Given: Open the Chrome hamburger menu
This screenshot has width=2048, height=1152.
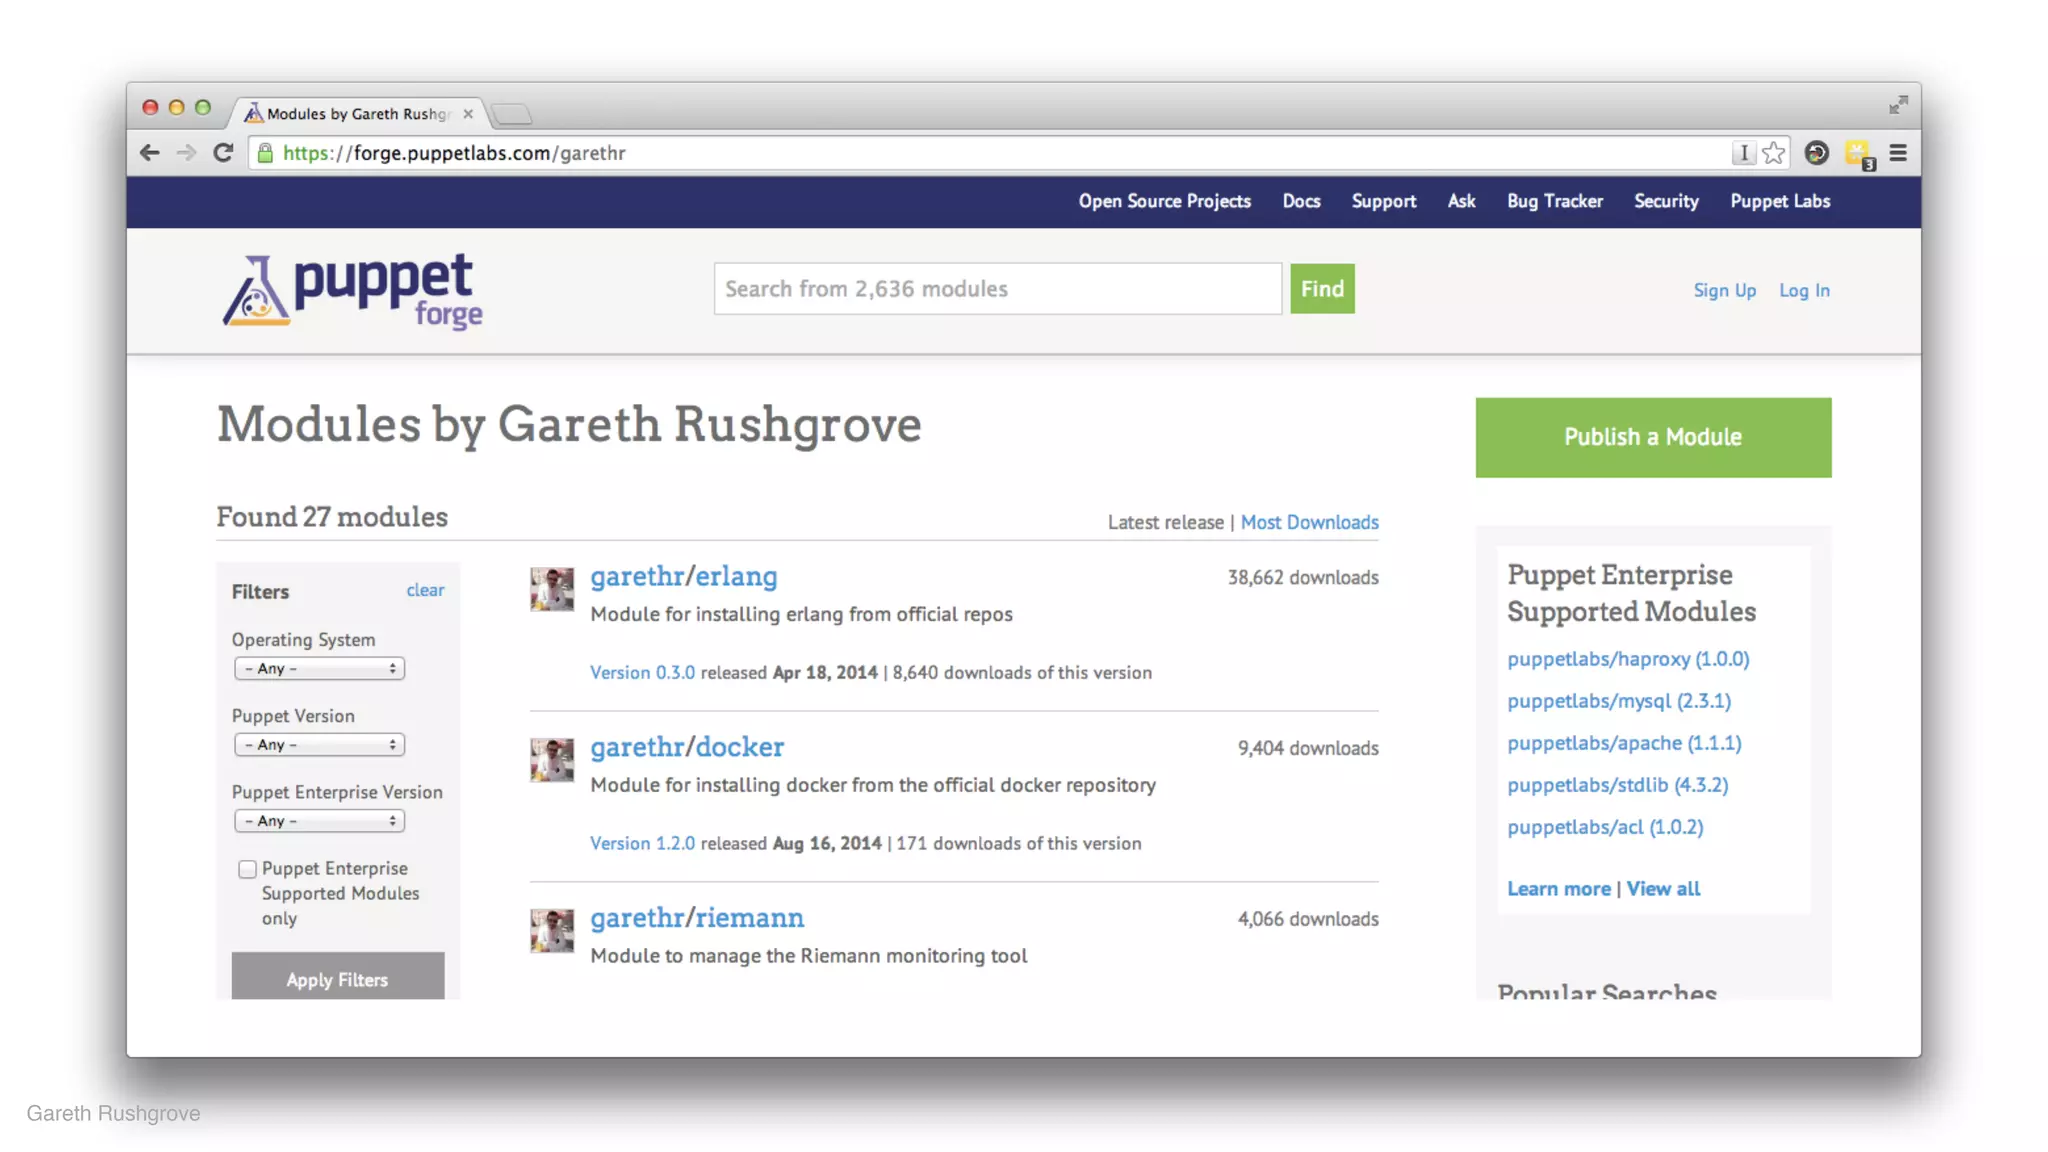Looking at the screenshot, I should 1898,153.
